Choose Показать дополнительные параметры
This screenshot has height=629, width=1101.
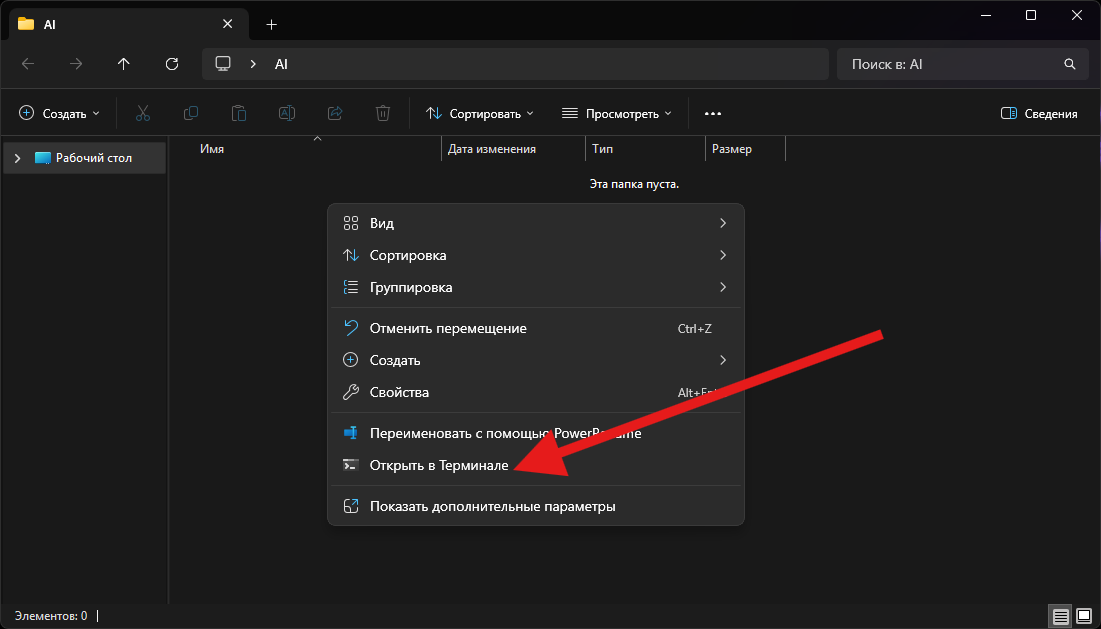point(536,506)
